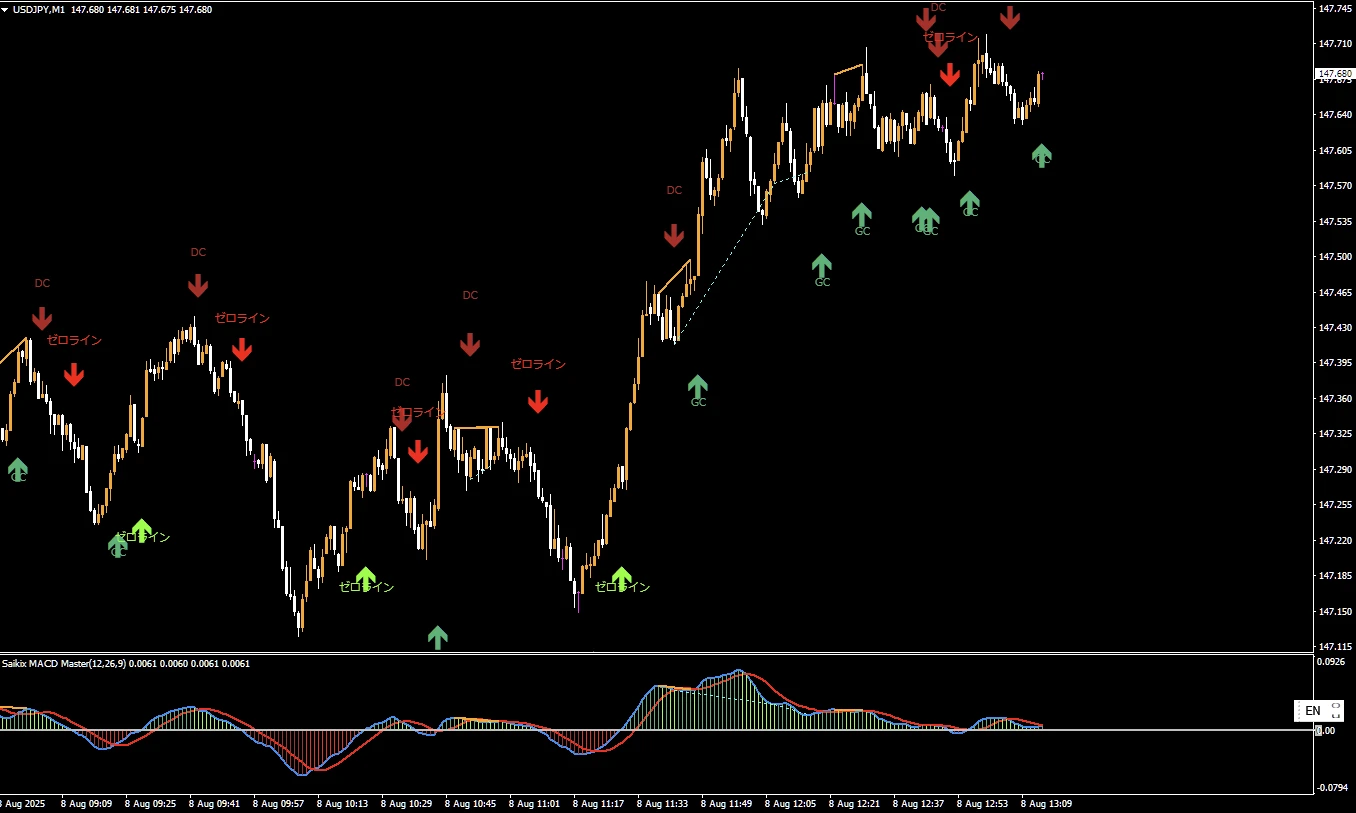Select the bright red arrow below 11:01 ゼロライン
Viewport: 1356px width, 813px height.
coord(538,401)
